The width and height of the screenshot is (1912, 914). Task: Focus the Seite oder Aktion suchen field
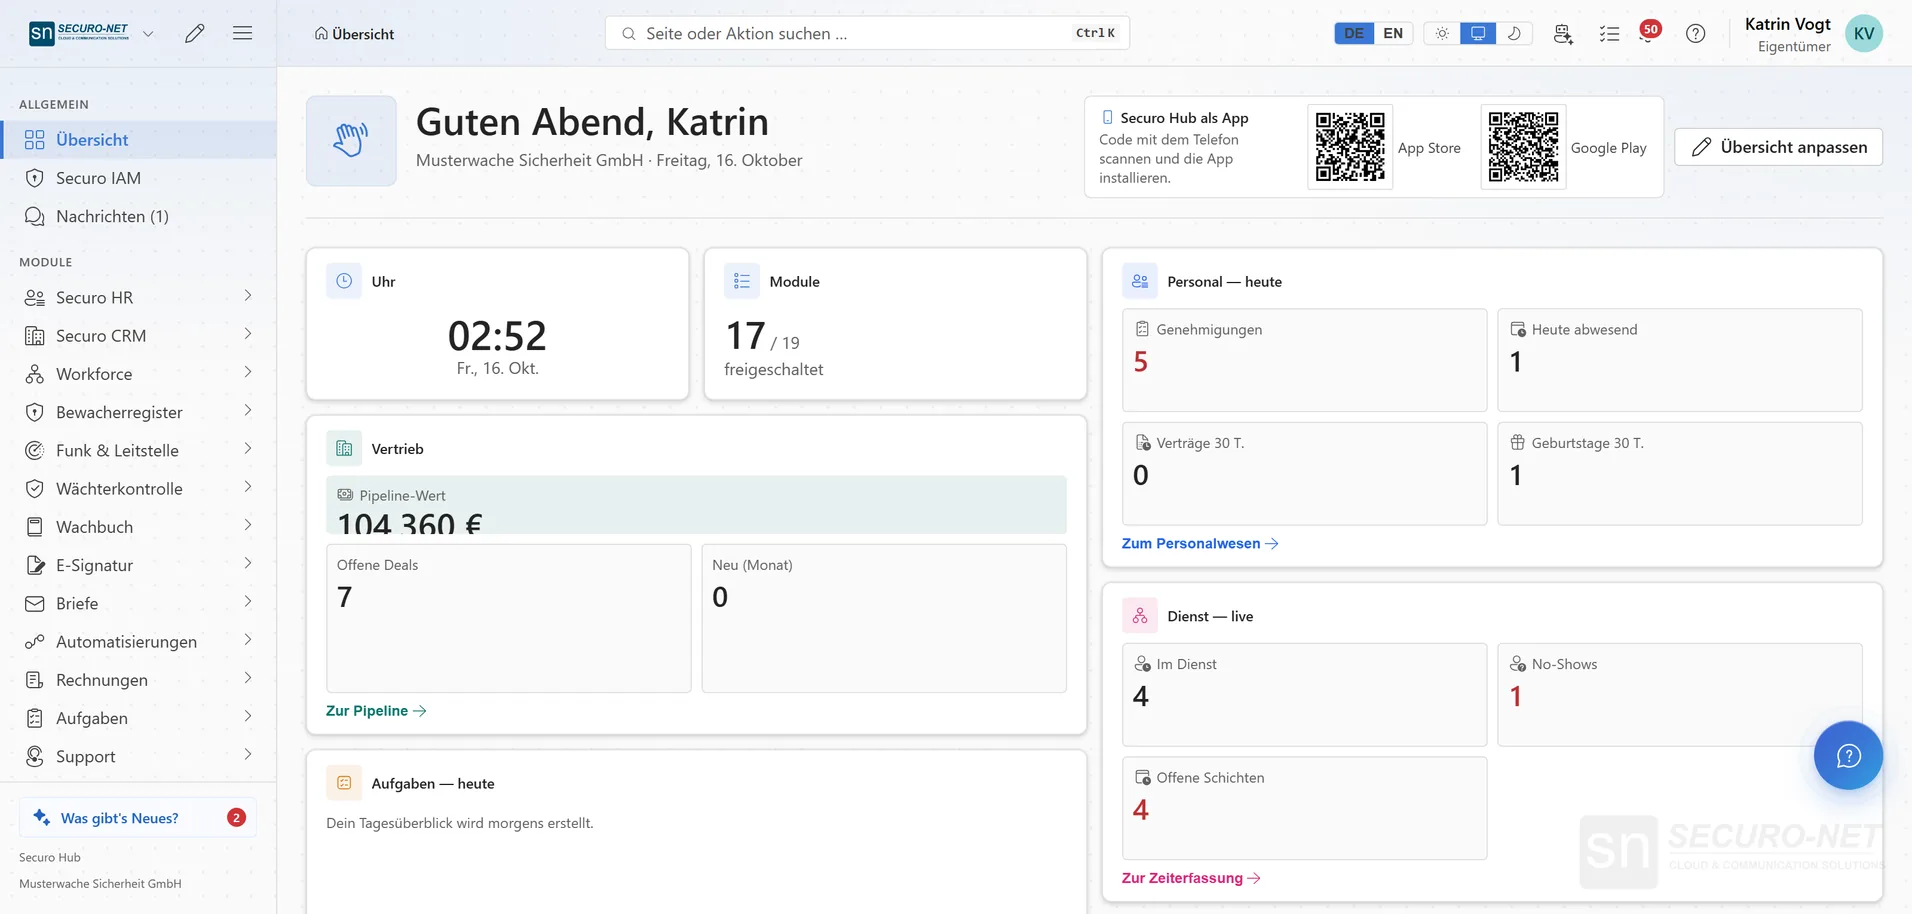867,33
